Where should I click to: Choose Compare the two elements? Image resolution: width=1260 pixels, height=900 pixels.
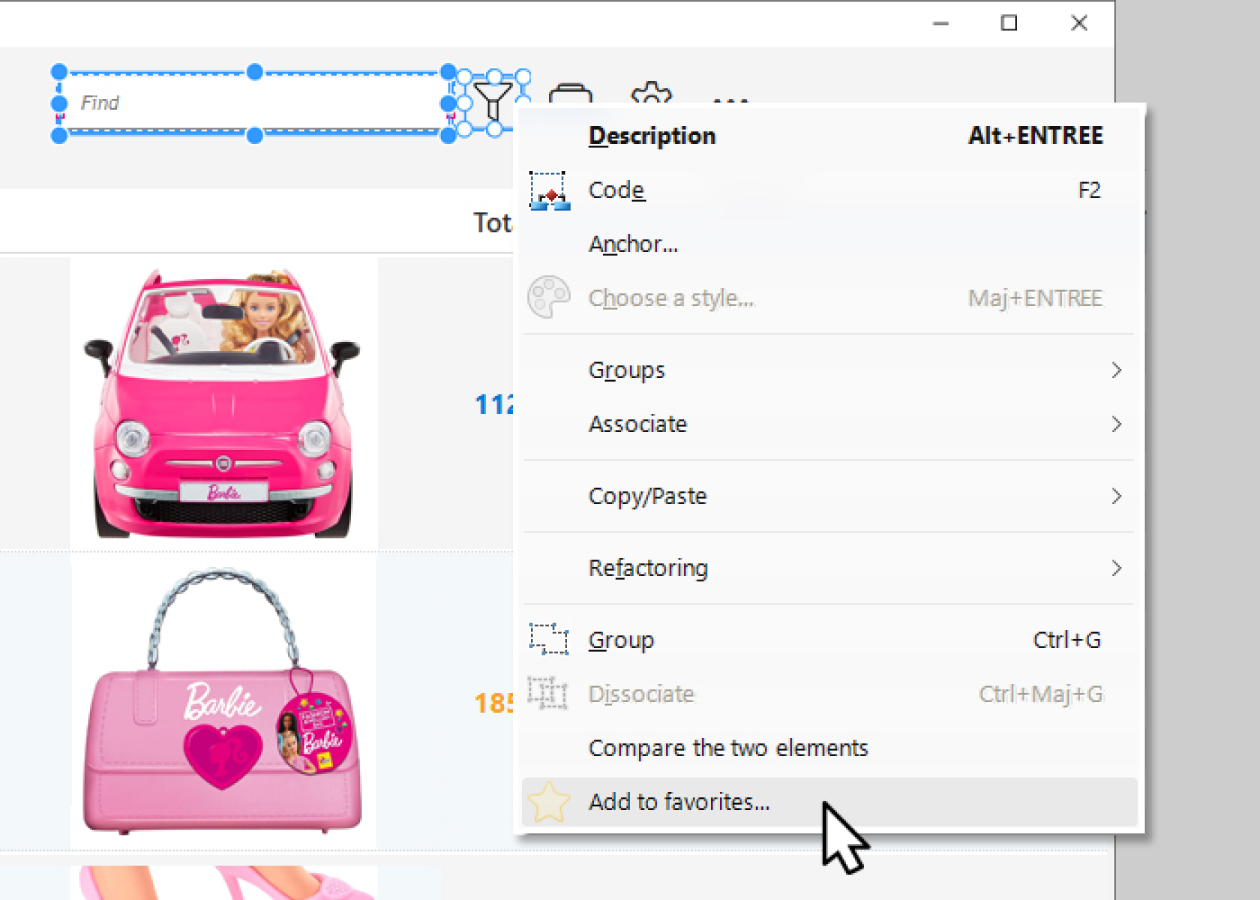click(829, 748)
